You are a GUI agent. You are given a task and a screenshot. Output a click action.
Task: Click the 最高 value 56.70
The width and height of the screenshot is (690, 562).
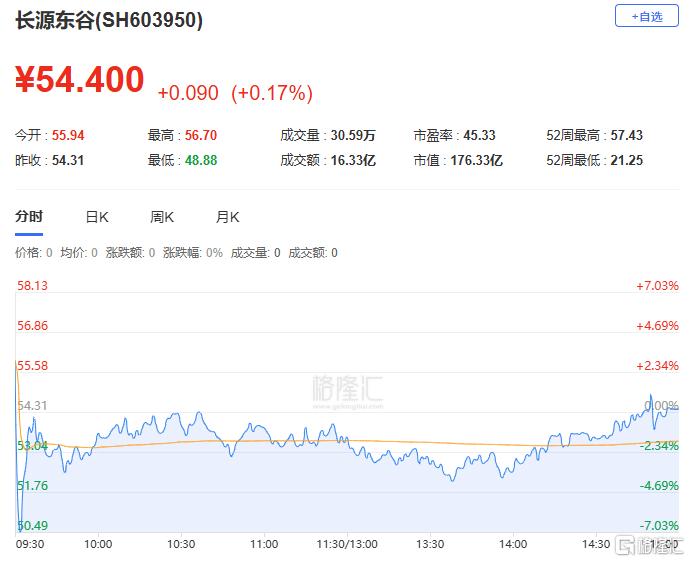coord(201,135)
